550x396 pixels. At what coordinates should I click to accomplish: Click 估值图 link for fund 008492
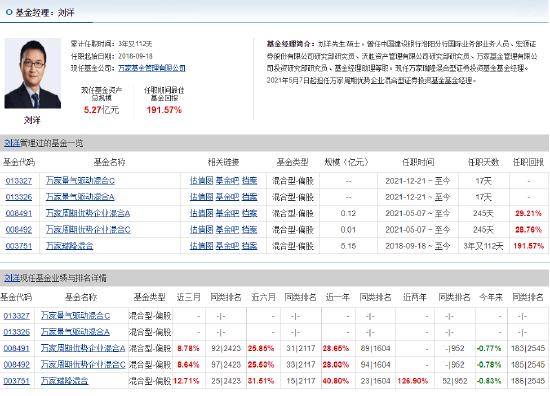coord(201,230)
